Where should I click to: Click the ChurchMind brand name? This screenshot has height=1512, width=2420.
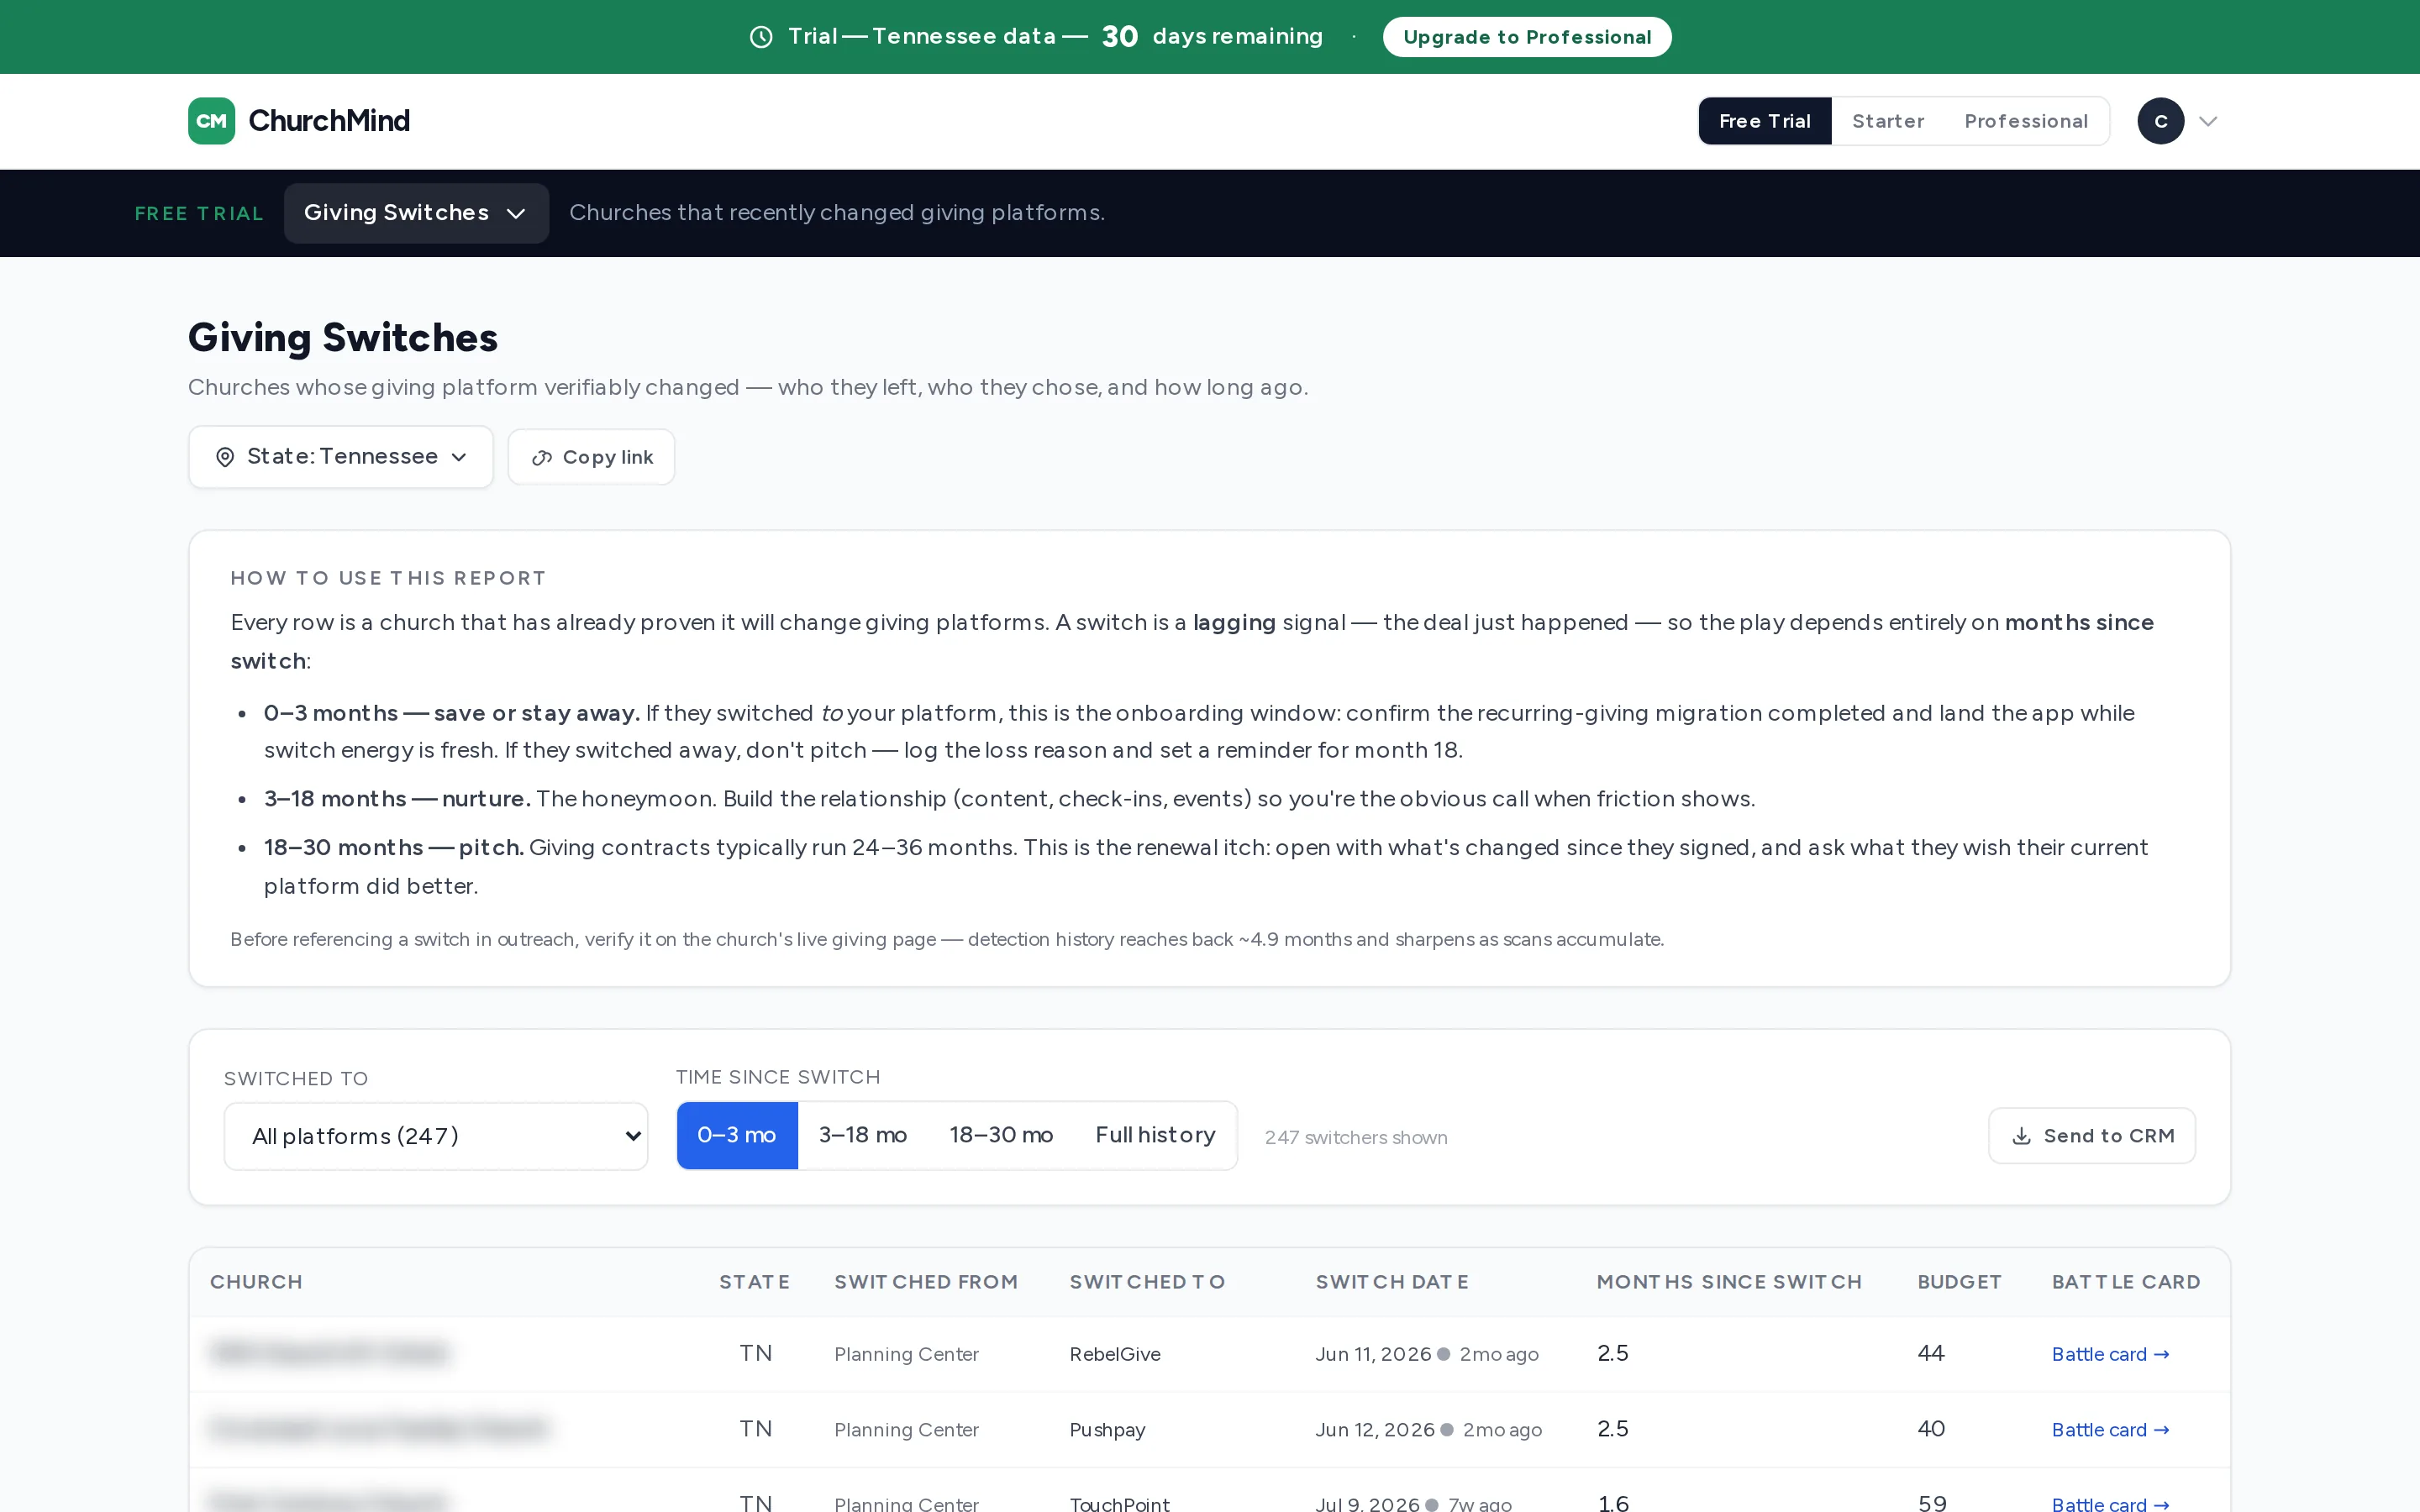coord(329,121)
